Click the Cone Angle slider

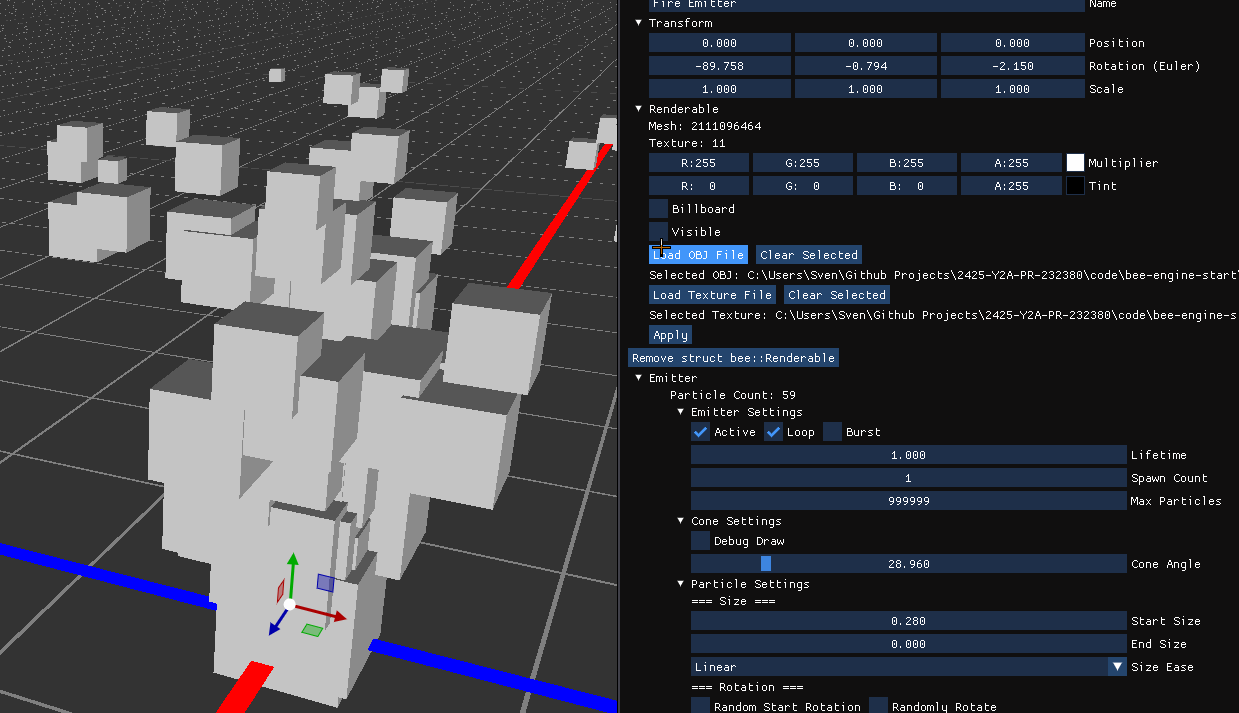[x=908, y=564]
